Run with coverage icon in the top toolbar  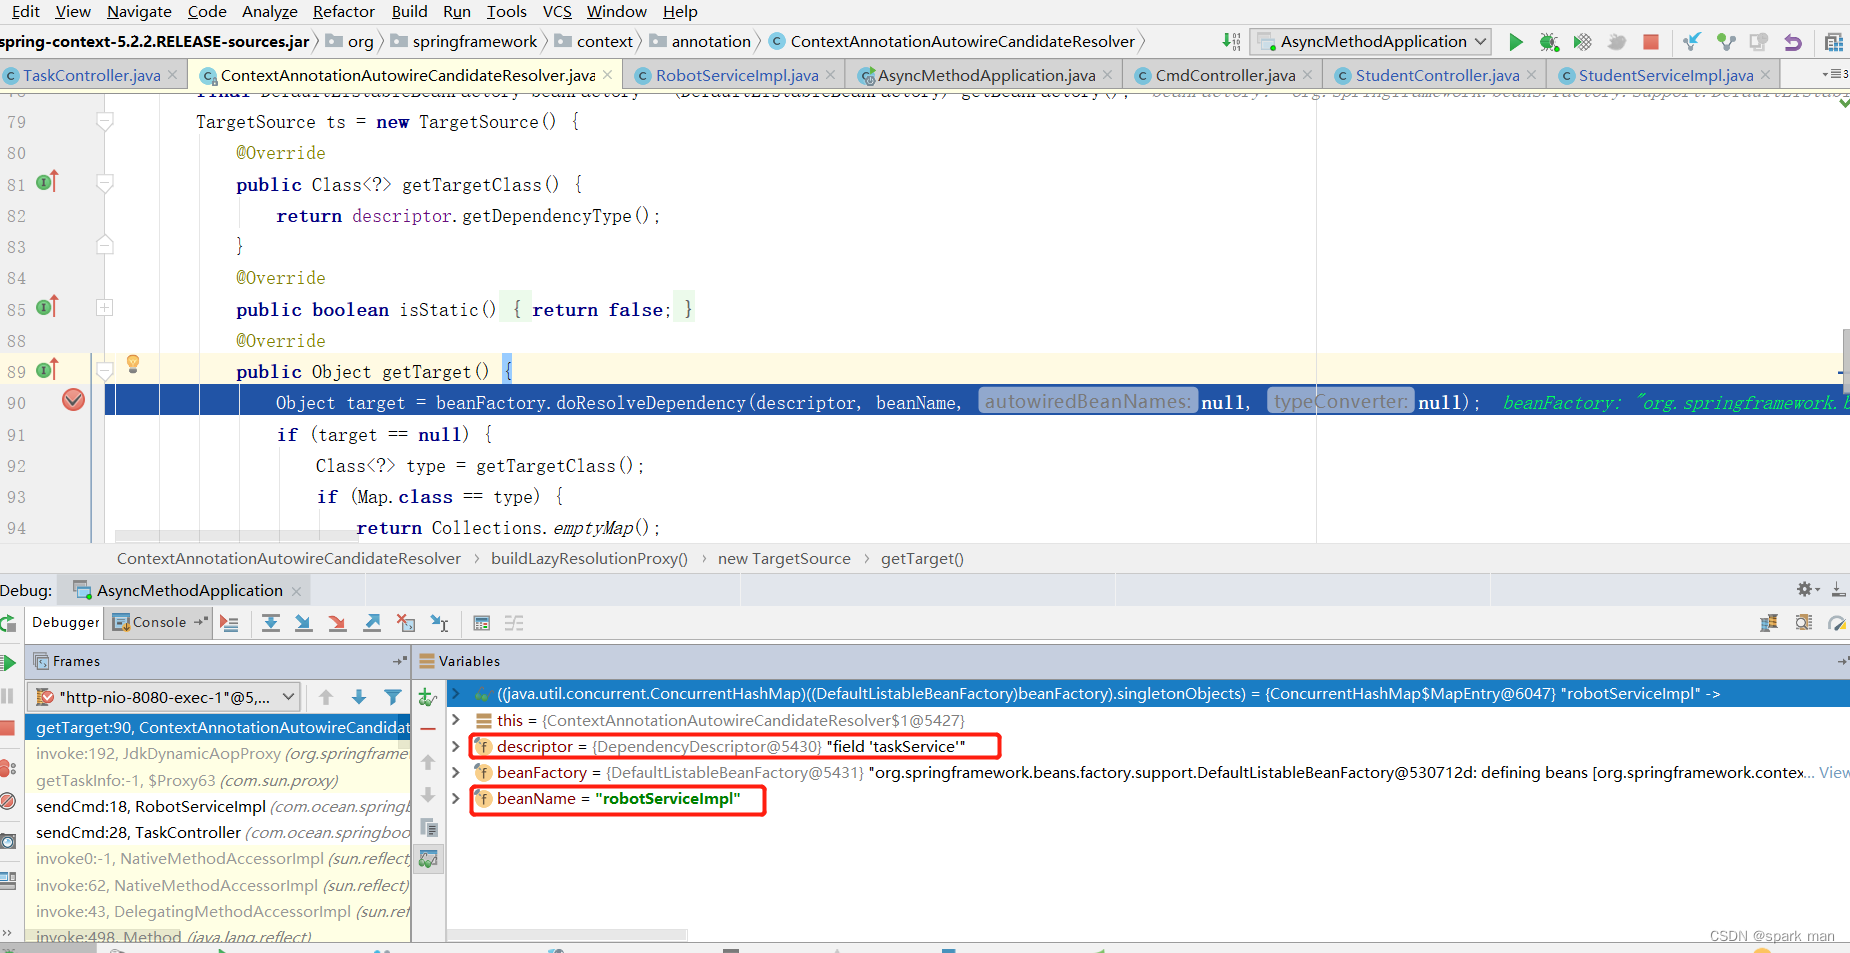pyautogui.click(x=1582, y=42)
